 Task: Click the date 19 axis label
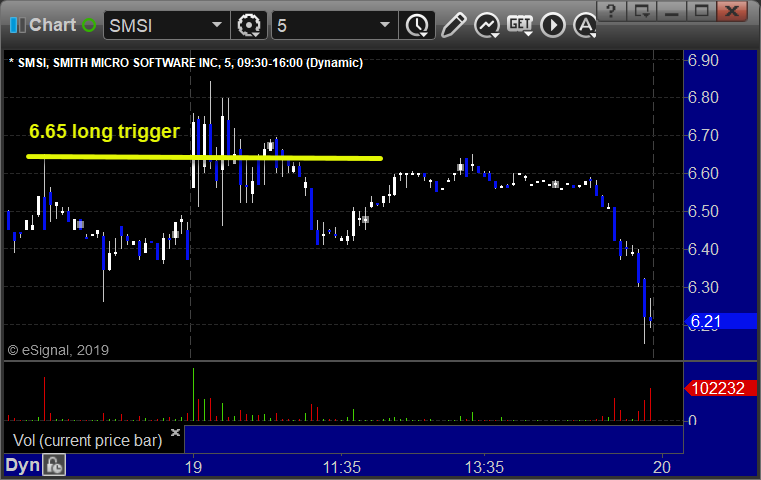coord(193,467)
